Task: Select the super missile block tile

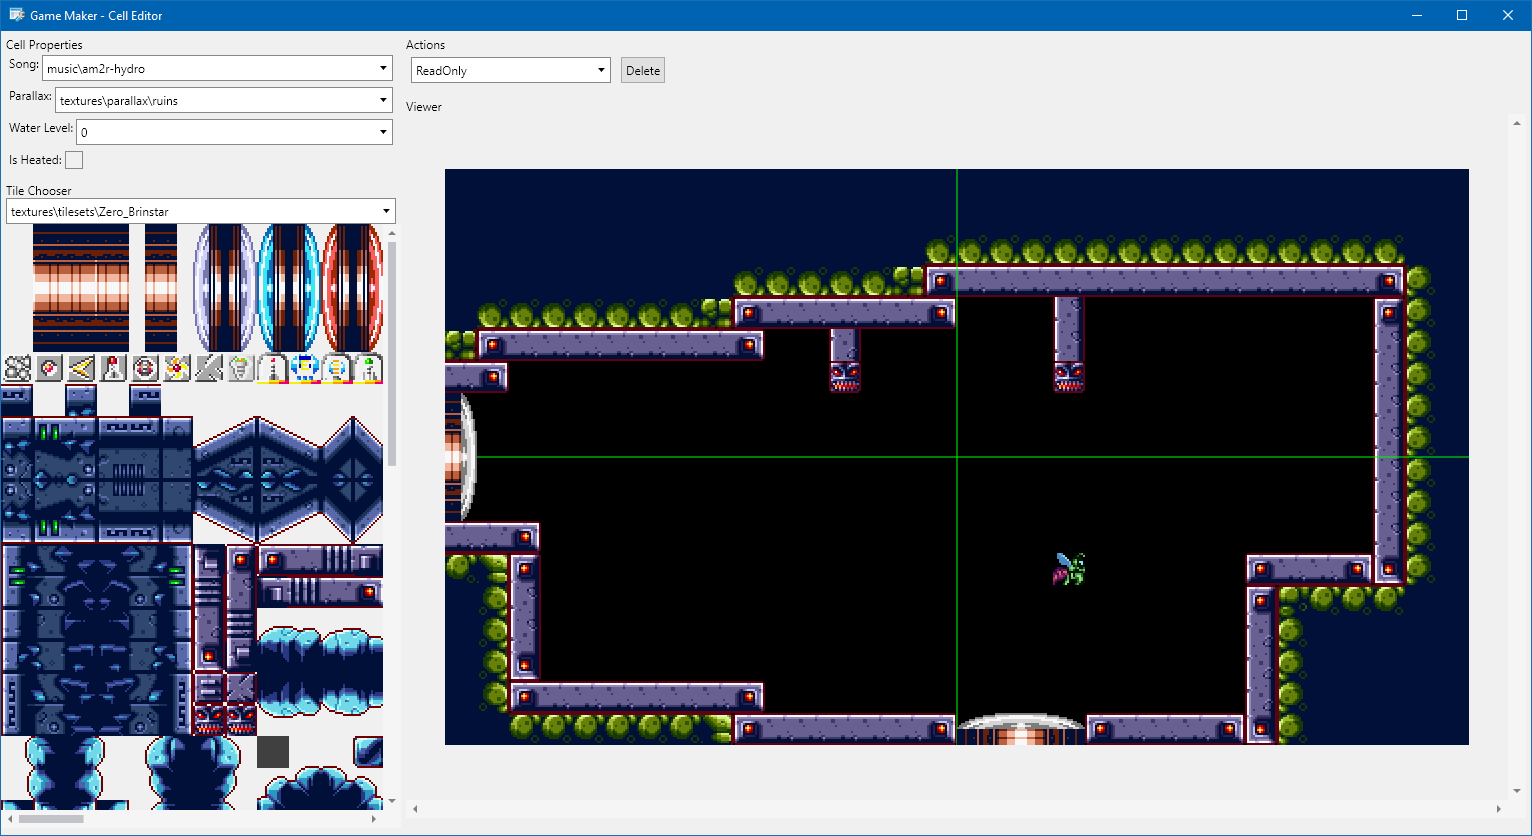Action: (145, 368)
